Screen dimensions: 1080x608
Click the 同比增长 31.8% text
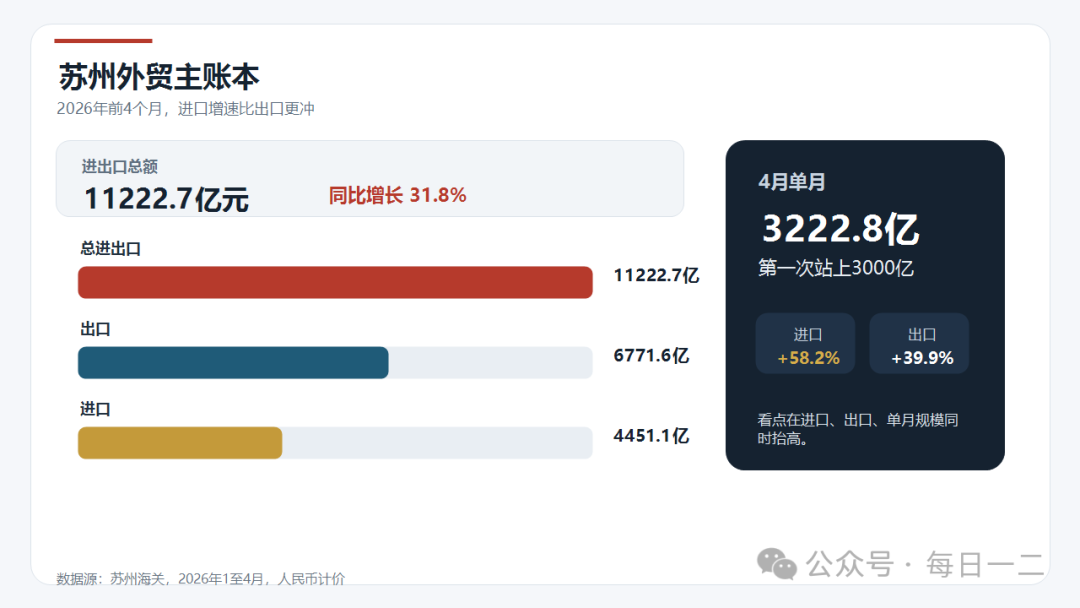[x=397, y=196]
